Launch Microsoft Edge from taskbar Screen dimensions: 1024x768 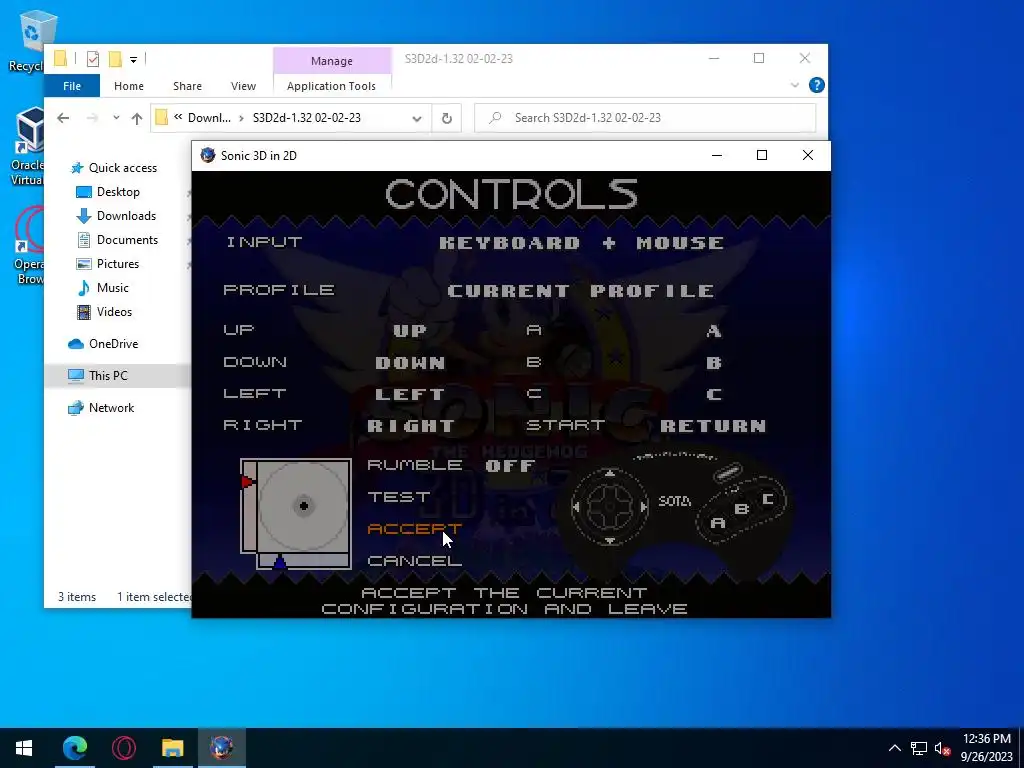coord(74,748)
